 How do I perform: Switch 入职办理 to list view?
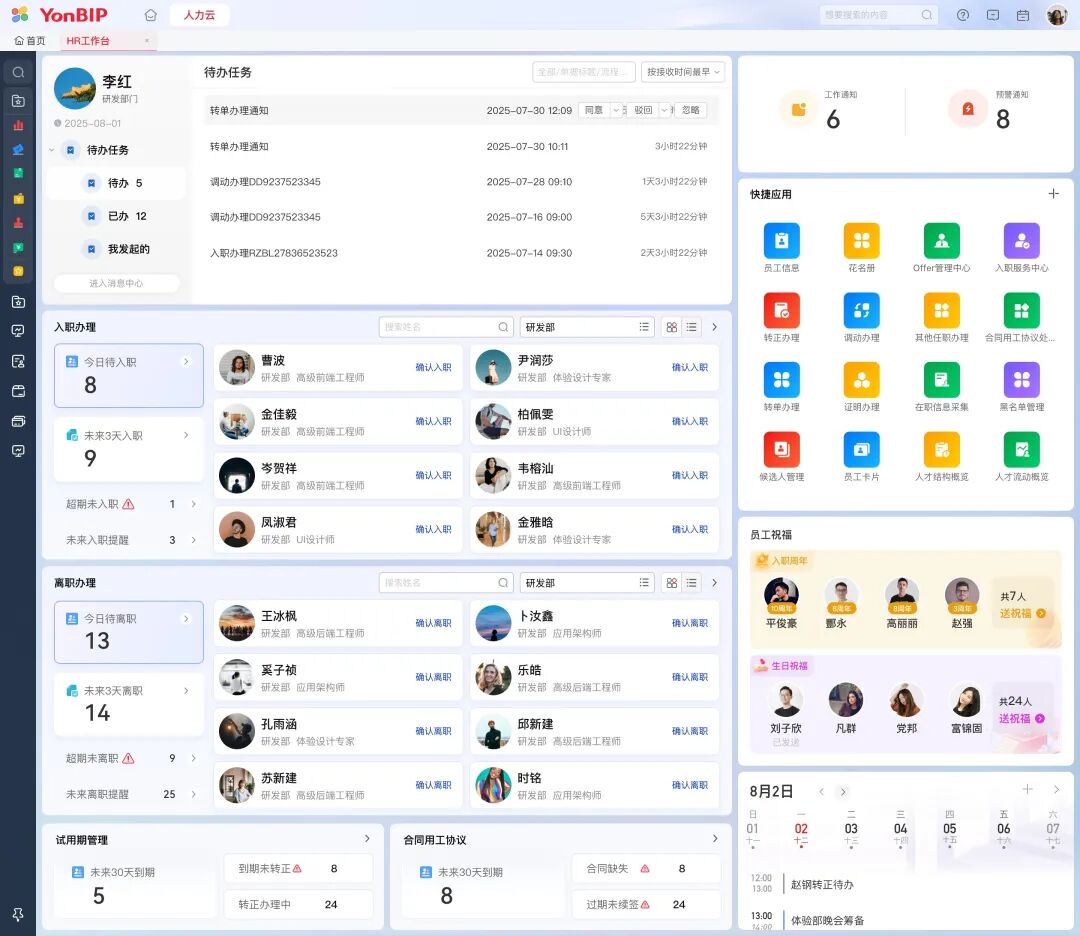[x=691, y=327]
